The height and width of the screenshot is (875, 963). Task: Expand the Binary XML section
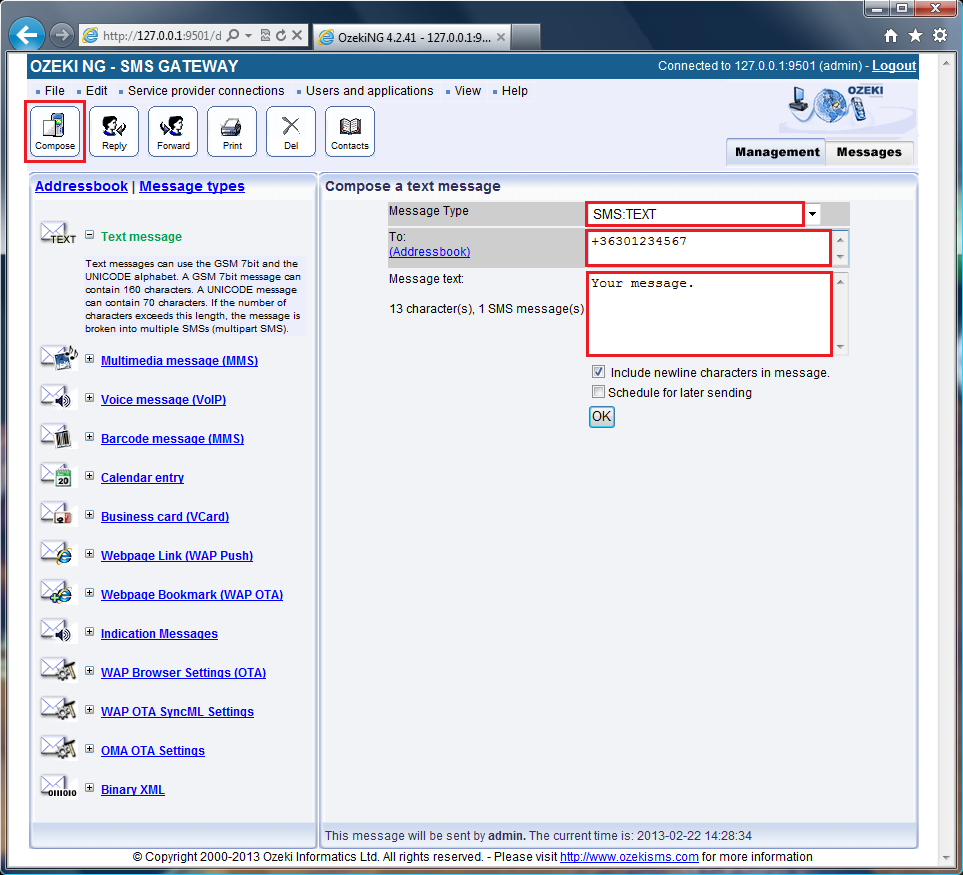(90, 788)
